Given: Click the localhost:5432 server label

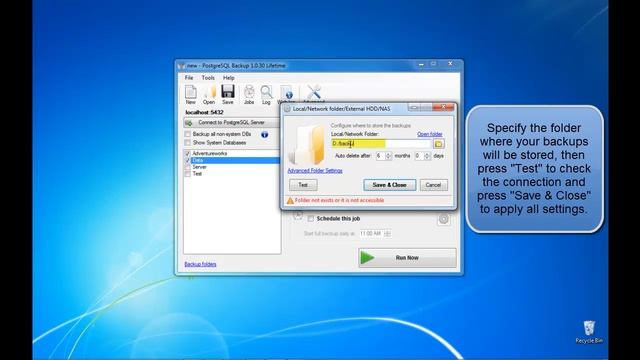Looking at the screenshot, I should pyautogui.click(x=204, y=112).
